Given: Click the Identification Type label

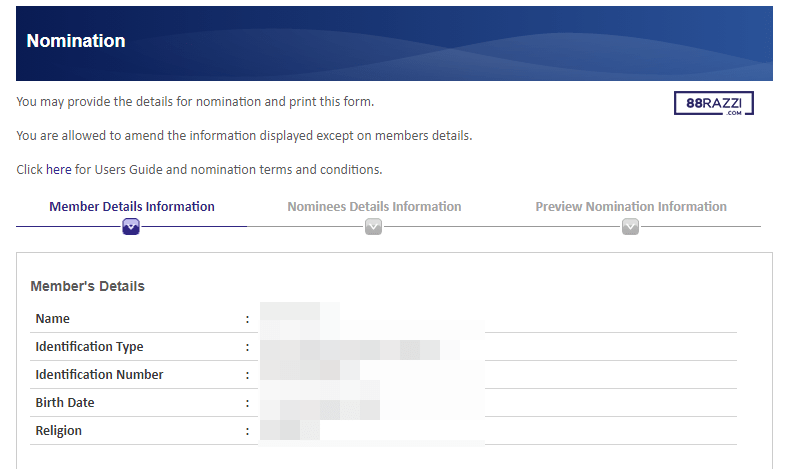Looking at the screenshot, I should click(x=89, y=347).
